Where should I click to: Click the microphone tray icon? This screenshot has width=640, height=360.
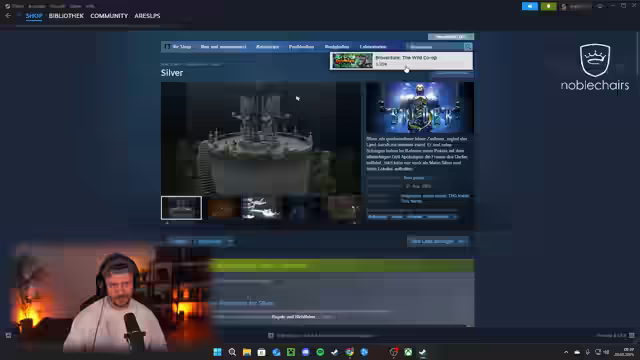[x=587, y=352]
